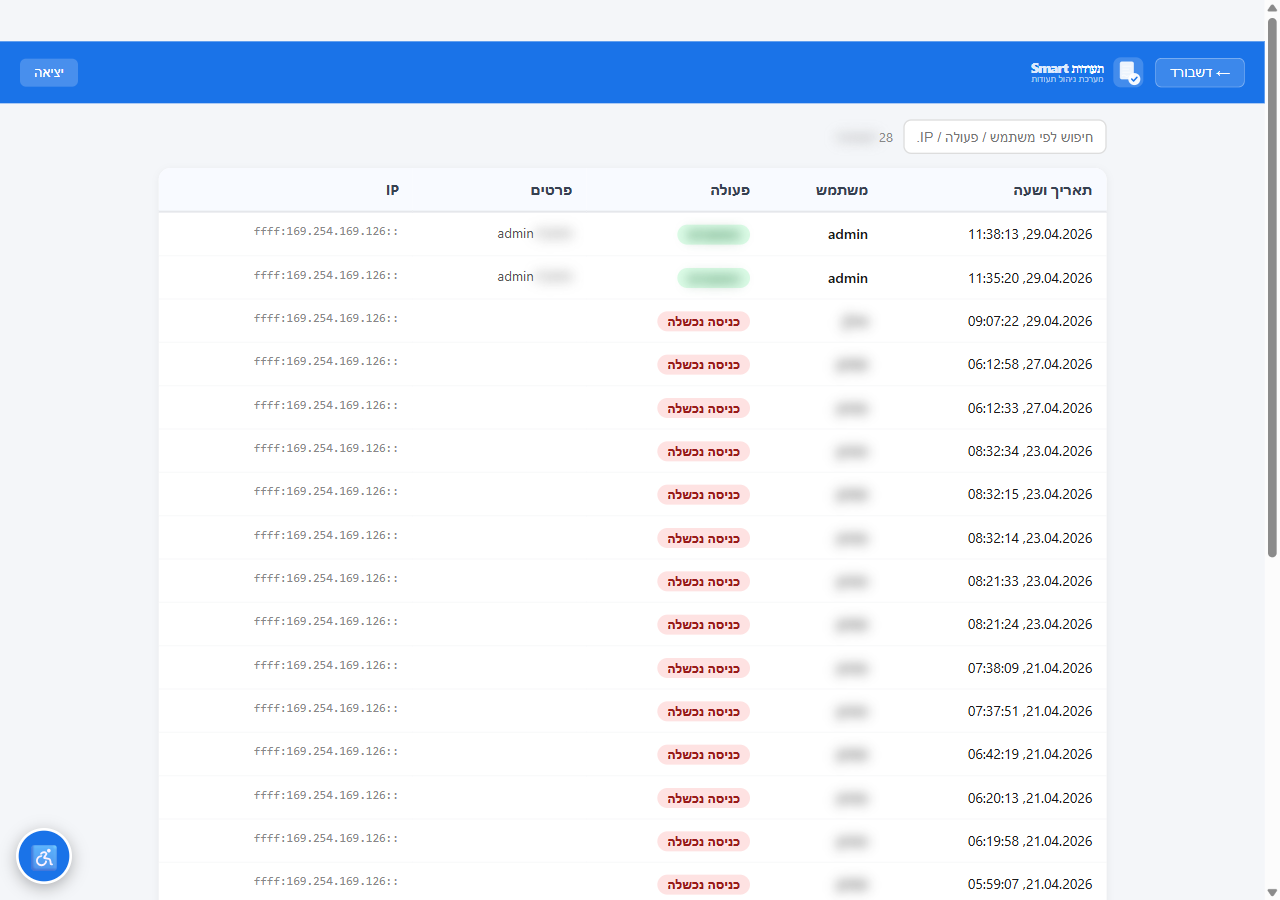This screenshot has width=1280, height=900.
Task: Click כניסה נכשלה badge in 08:21:33 row
Action: 703,581
